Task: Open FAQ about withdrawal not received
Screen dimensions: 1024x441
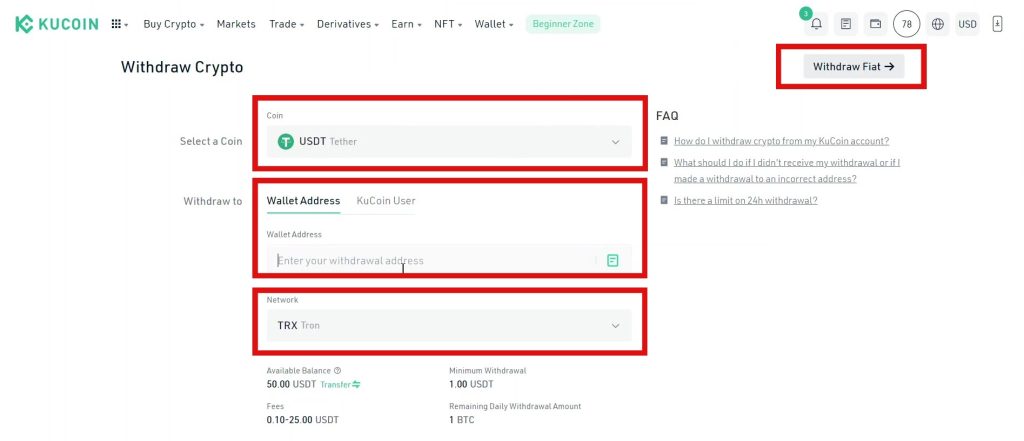Action: point(787,171)
